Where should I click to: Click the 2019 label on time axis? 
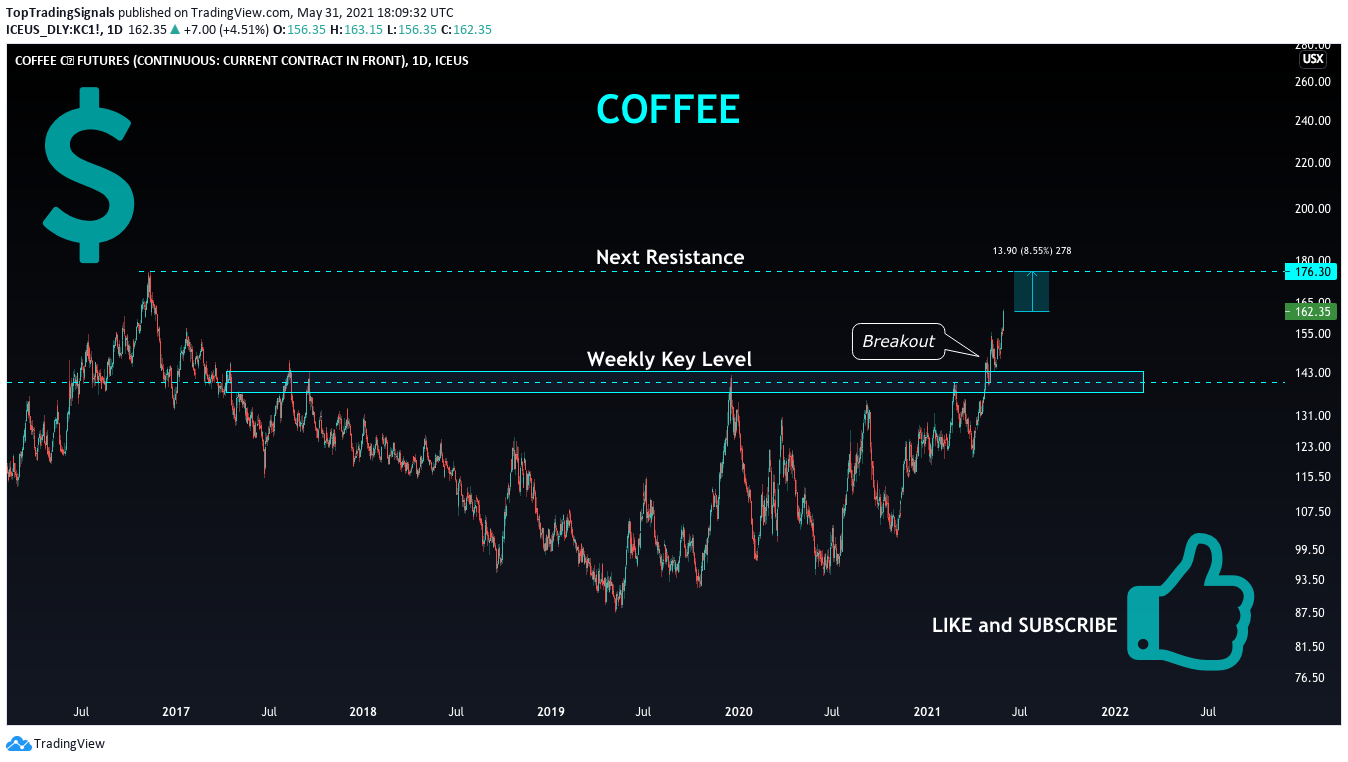[551, 712]
